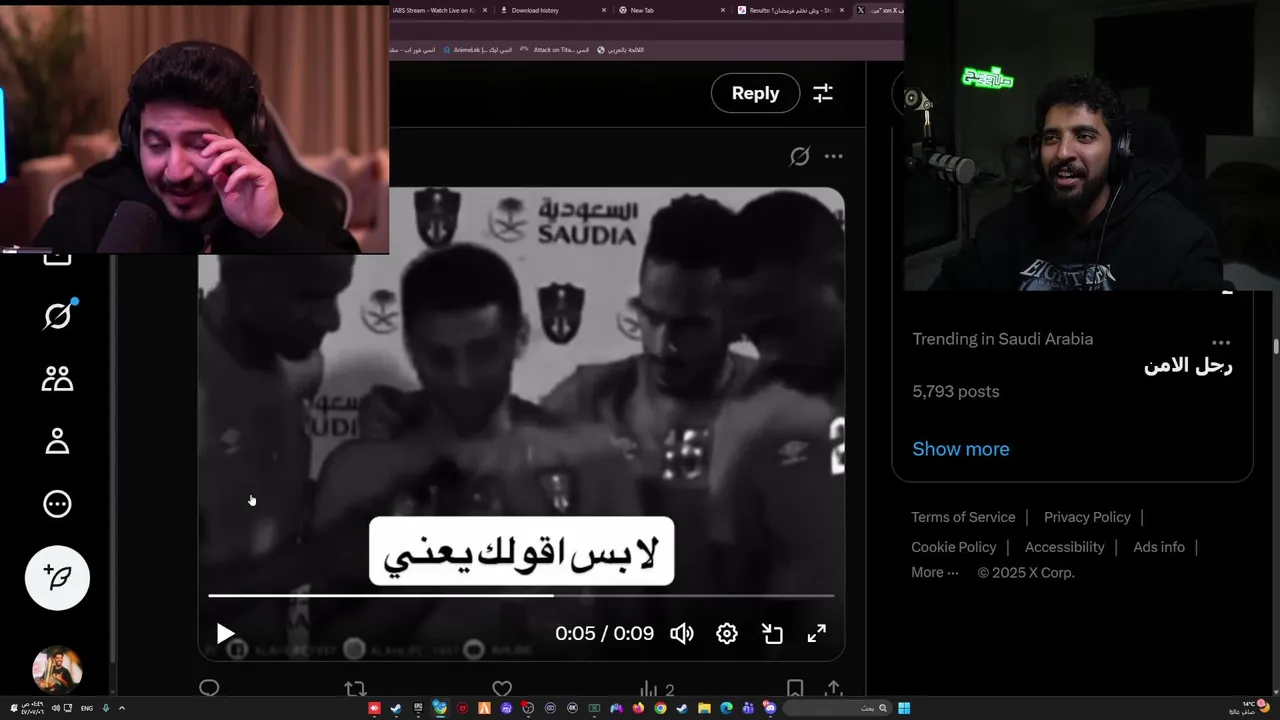This screenshot has width=1280, height=720.
Task: Open File Explorer from the taskbar
Action: click(x=704, y=708)
